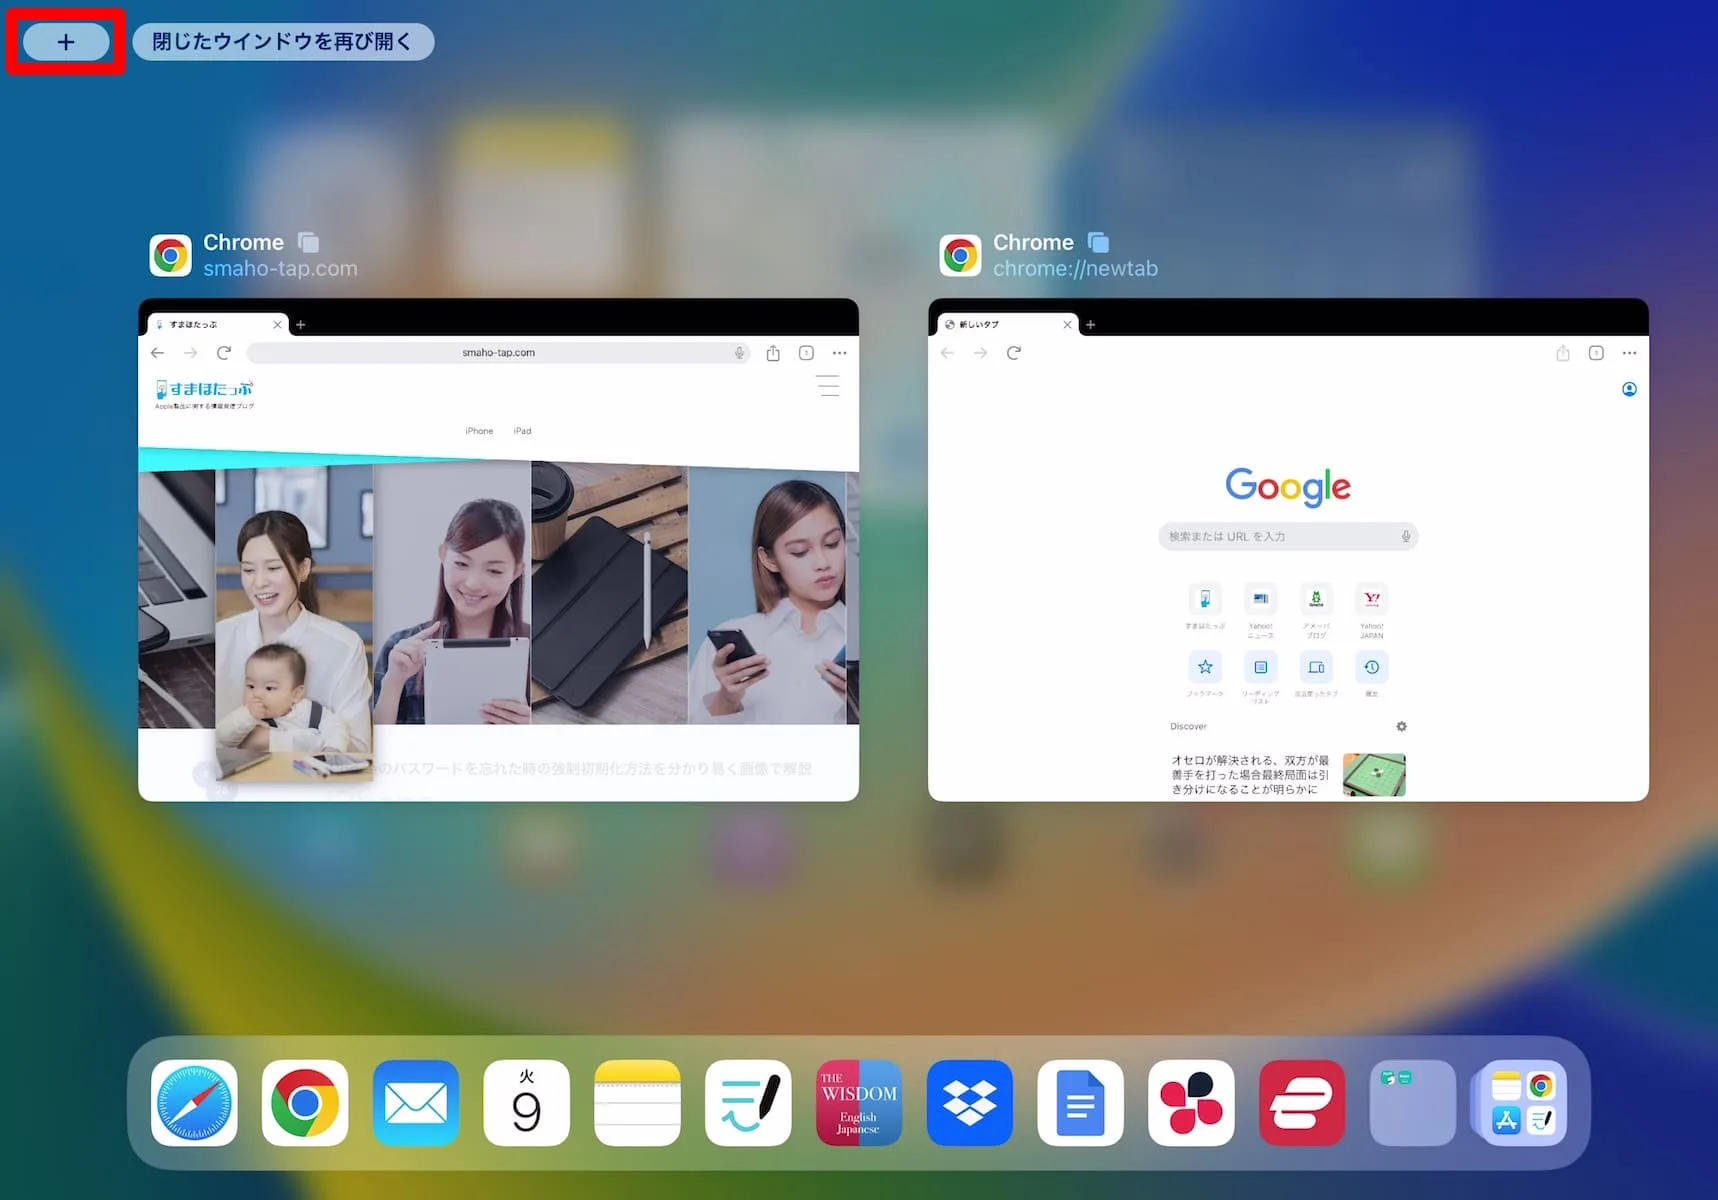1718x1200 pixels.
Task: Click the share icon in the smaho-tap.com window
Action: click(x=773, y=353)
